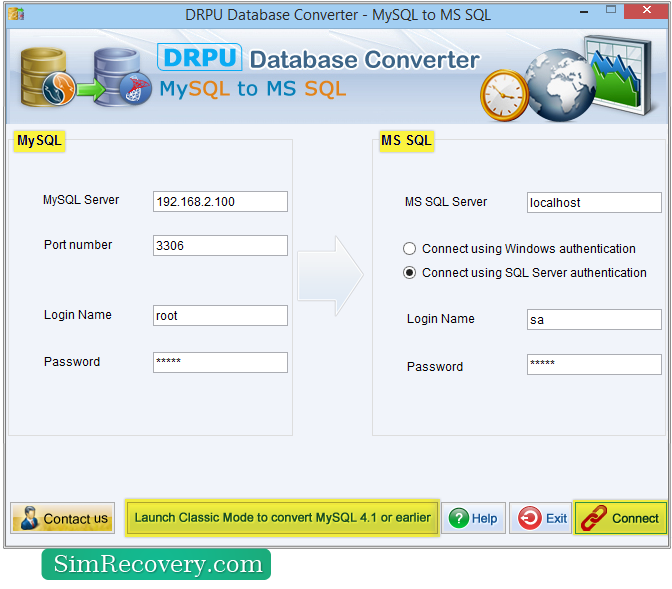Launch Classic Mode for MySQL 4.1 or earlier
The width and height of the screenshot is (672, 589).
coord(282,517)
